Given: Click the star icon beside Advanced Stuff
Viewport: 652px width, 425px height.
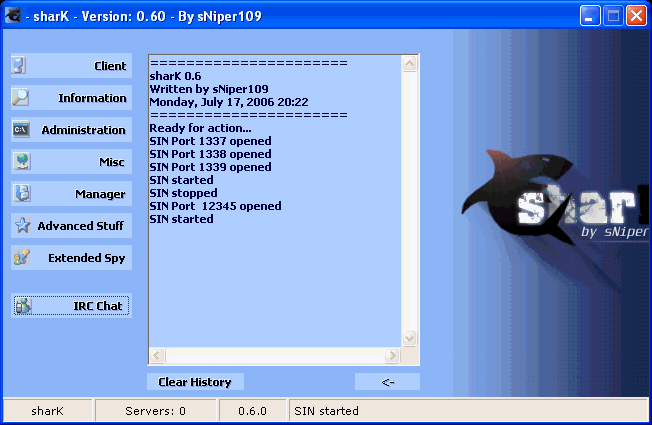Looking at the screenshot, I should coord(21,226).
